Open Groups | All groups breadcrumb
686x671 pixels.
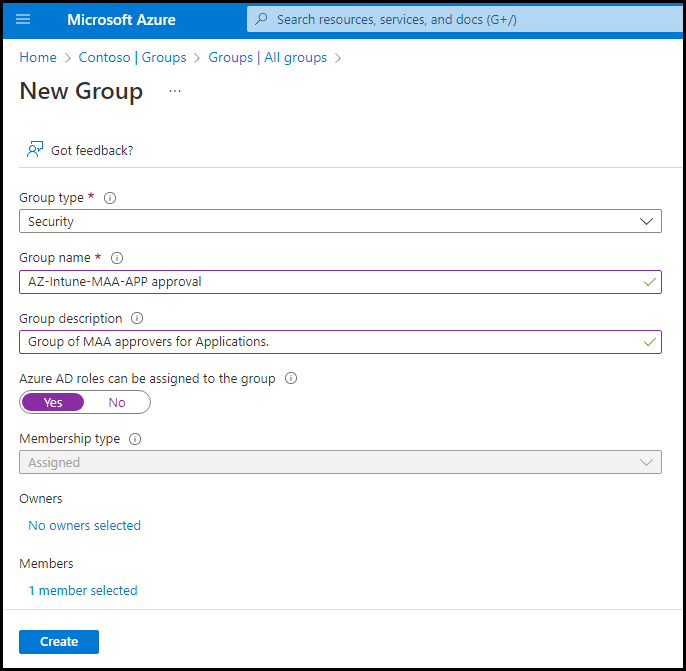tap(267, 58)
